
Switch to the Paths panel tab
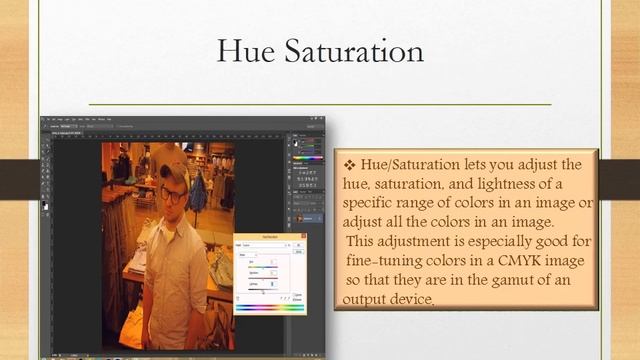point(309,192)
